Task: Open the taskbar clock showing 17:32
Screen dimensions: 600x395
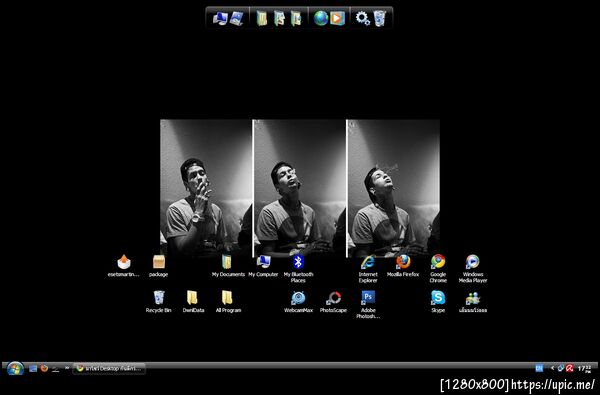Action: [584, 369]
